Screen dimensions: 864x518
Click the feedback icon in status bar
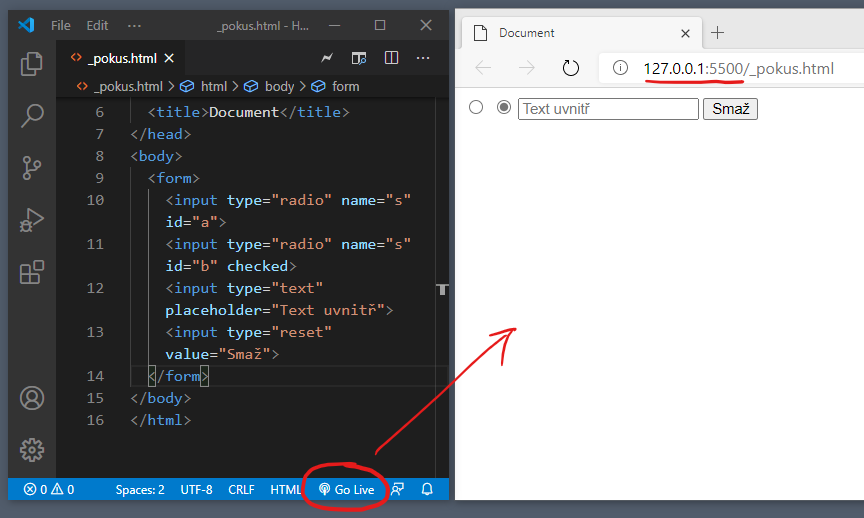pyautogui.click(x=397, y=489)
